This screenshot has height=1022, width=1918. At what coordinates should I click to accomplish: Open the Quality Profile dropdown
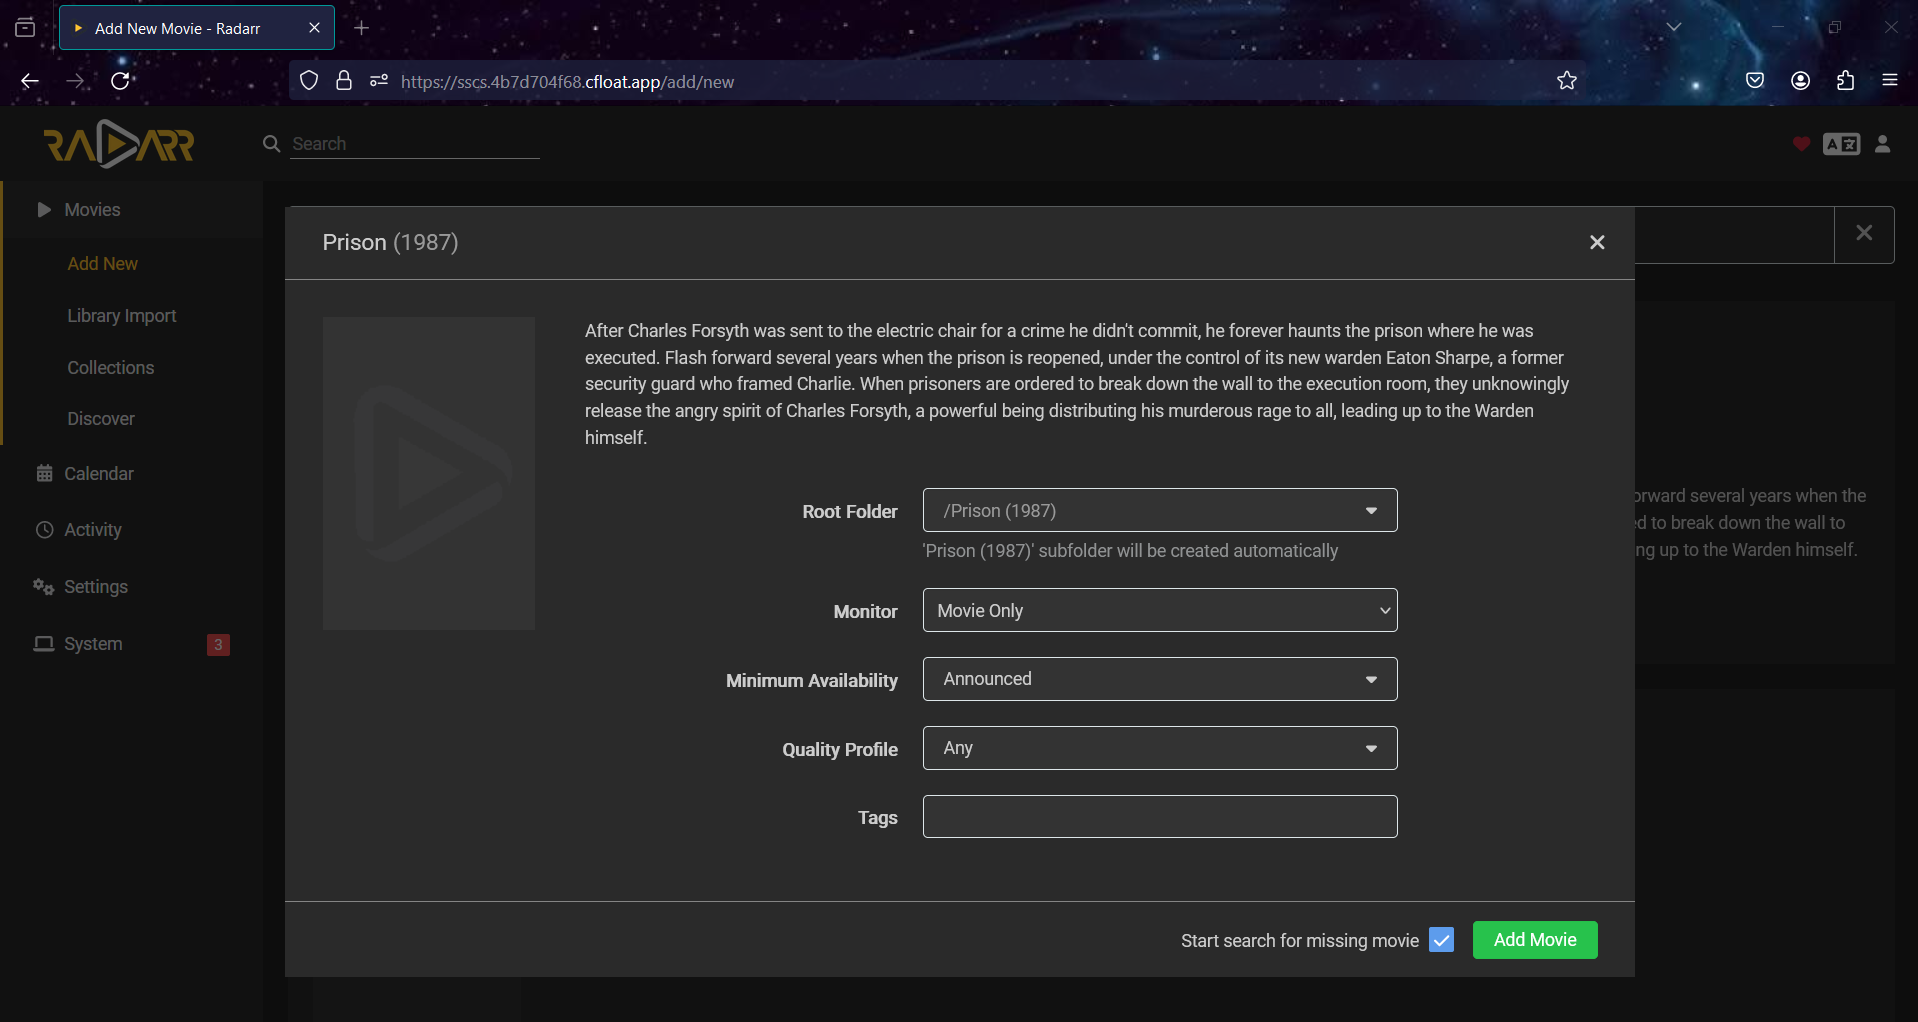[1160, 748]
